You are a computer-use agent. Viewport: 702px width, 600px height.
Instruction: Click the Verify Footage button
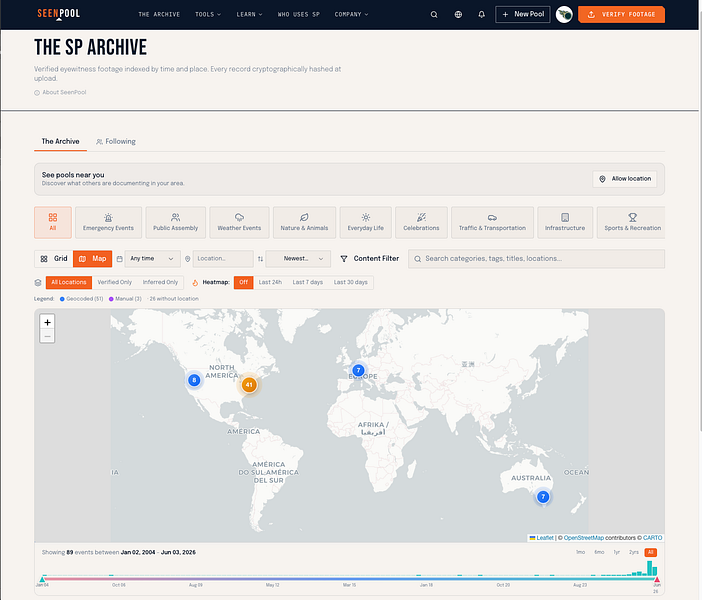(x=621, y=14)
